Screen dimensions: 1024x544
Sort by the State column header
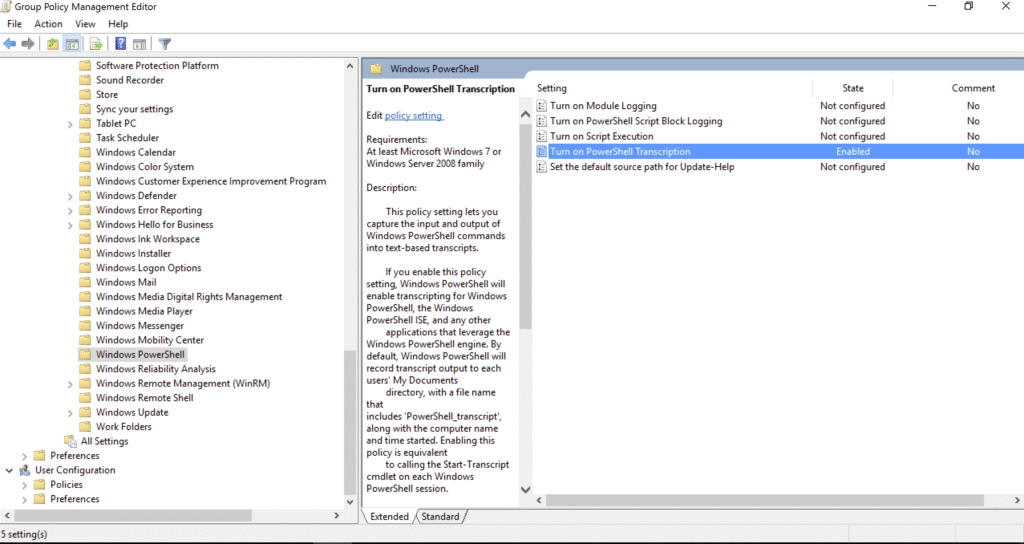click(853, 88)
